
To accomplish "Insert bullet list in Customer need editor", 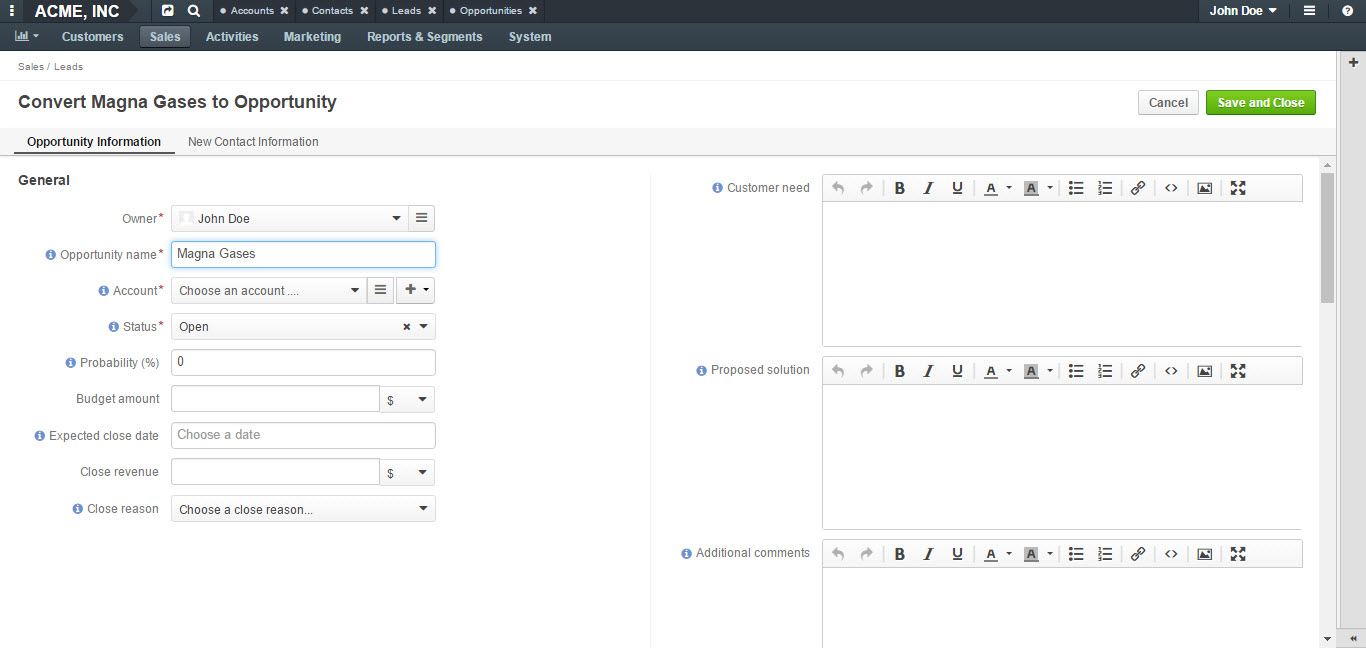I will click(1076, 188).
